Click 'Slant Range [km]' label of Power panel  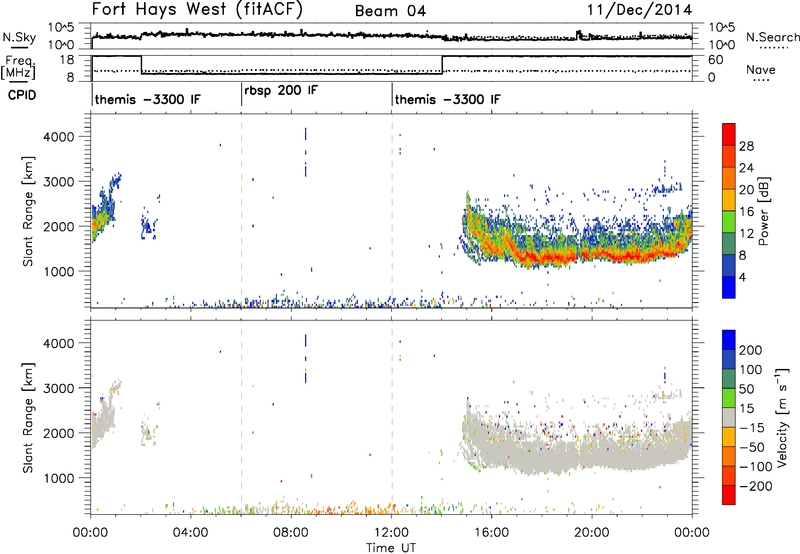click(28, 211)
